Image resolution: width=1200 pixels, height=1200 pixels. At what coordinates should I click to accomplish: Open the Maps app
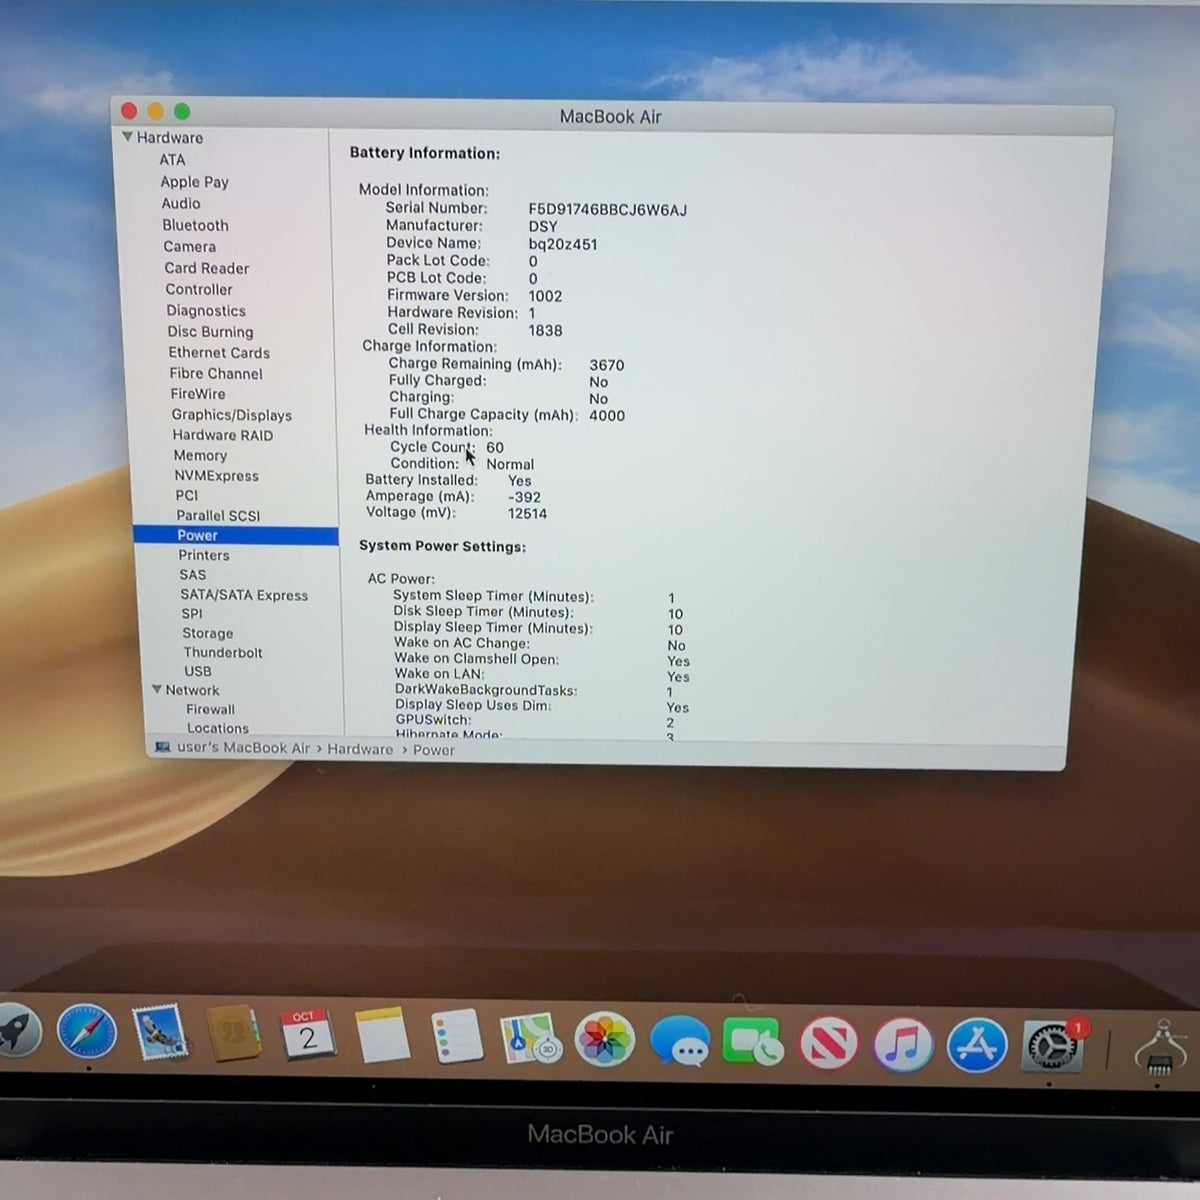[530, 1038]
